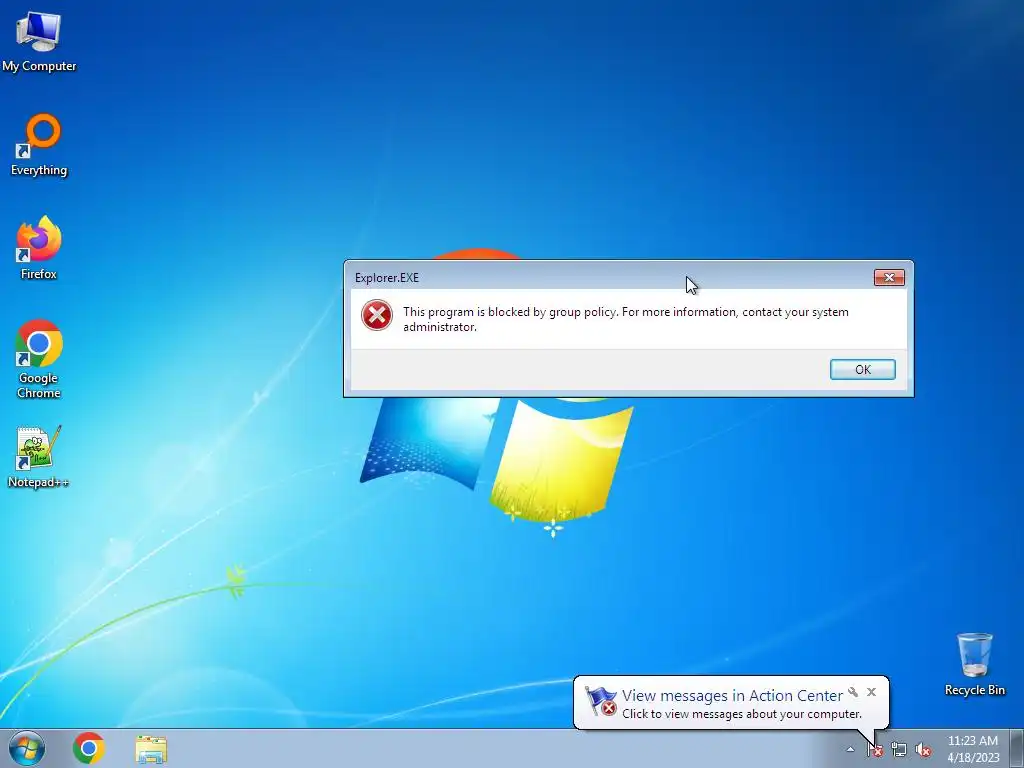Open My Computer desktop icon
This screenshot has width=1024, height=768.
39,42
